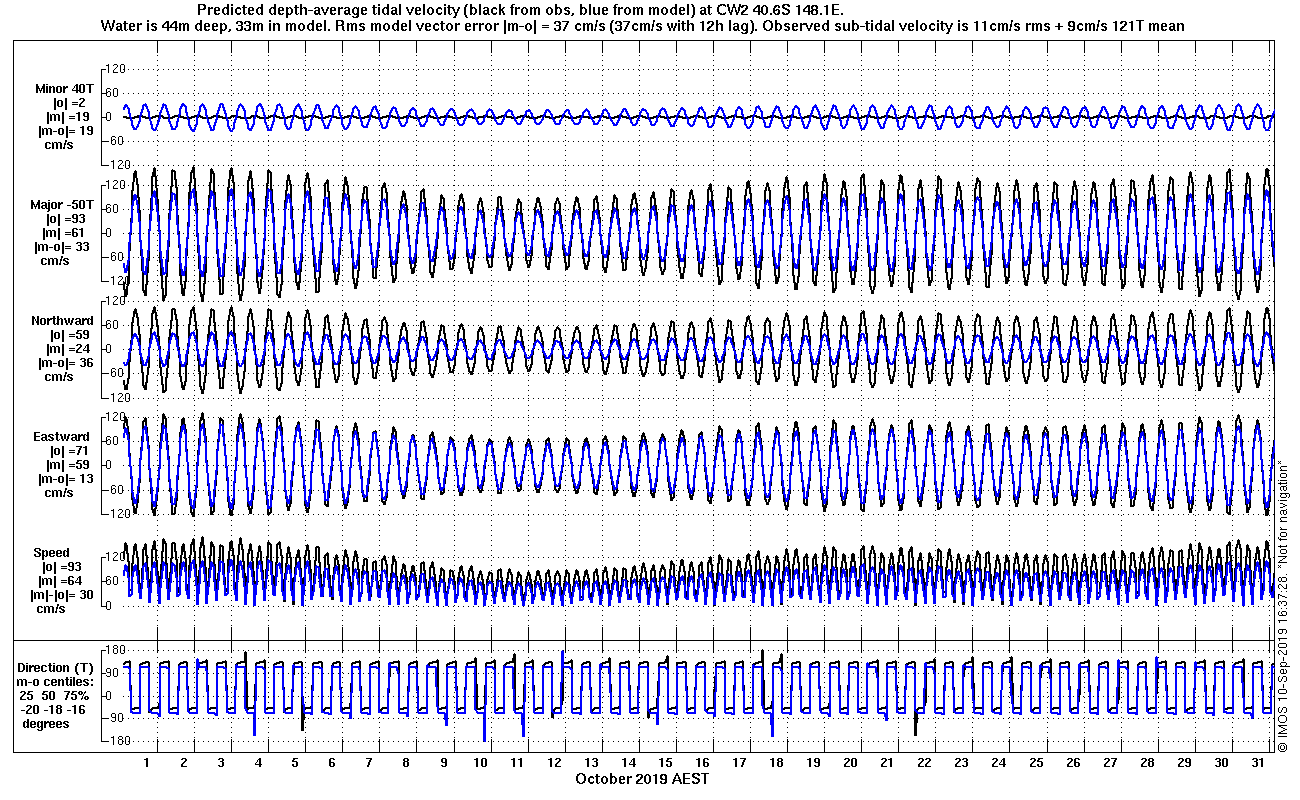This screenshot has height=800, width=1300.
Task: Click day '15' on the date axis
Action: click(665, 763)
